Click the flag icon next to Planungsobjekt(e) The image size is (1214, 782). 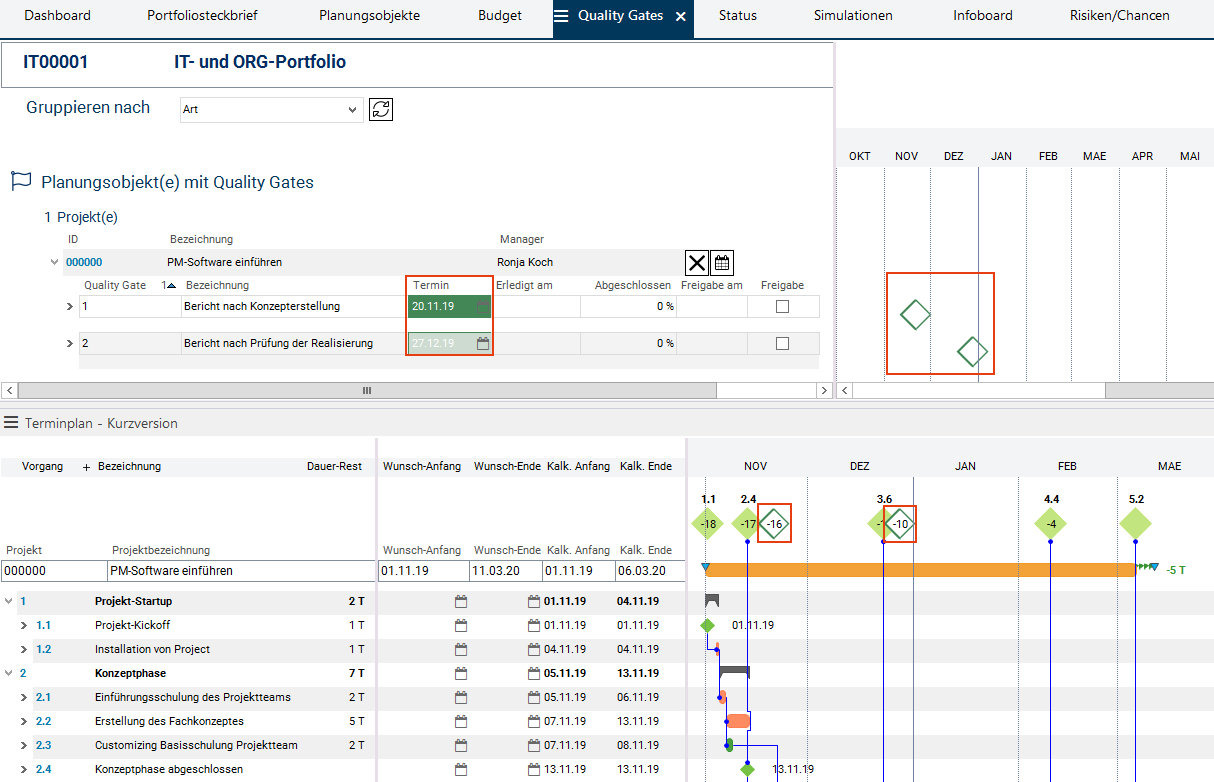pos(21,182)
